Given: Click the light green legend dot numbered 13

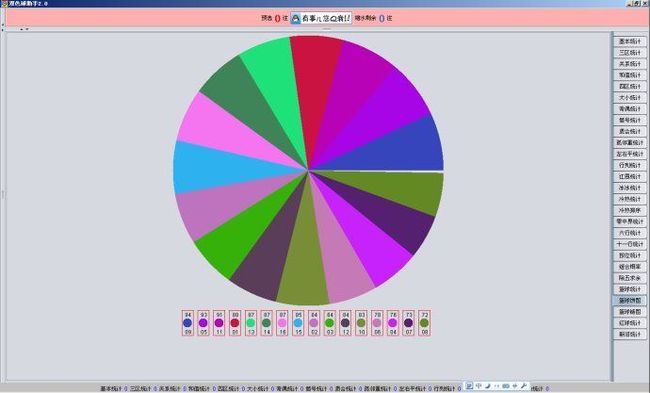Looking at the screenshot, I should [x=251, y=323].
